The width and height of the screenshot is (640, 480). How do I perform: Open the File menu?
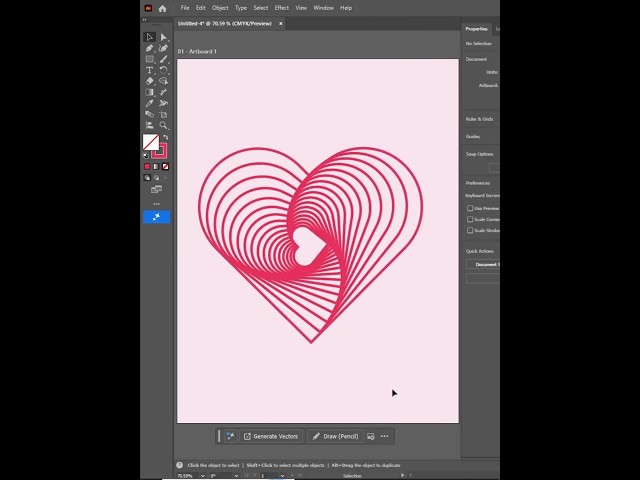point(185,8)
